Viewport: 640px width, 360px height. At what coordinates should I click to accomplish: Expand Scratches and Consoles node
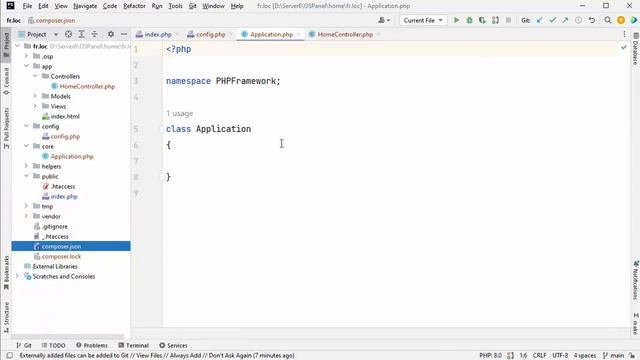pyautogui.click(x=18, y=276)
